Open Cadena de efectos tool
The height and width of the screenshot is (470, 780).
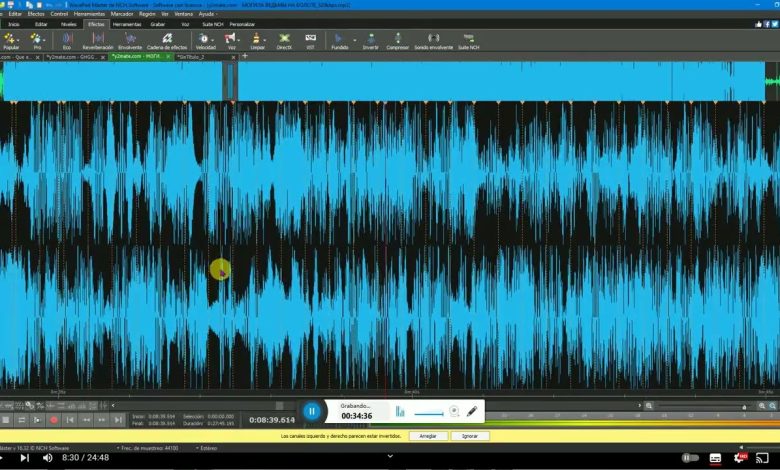[167, 40]
